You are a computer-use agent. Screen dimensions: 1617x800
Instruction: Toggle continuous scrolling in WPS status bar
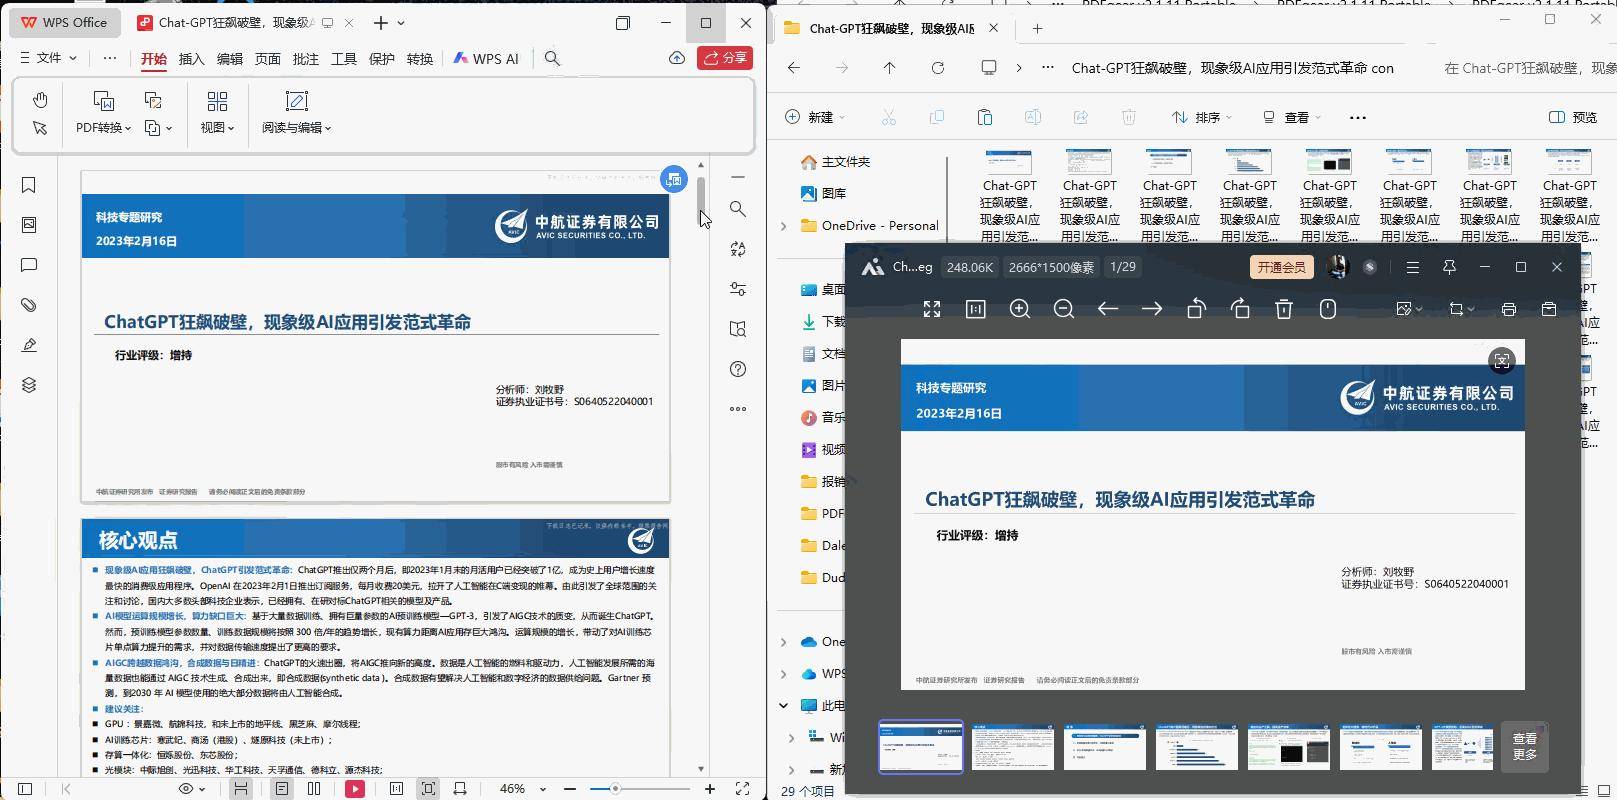point(241,789)
